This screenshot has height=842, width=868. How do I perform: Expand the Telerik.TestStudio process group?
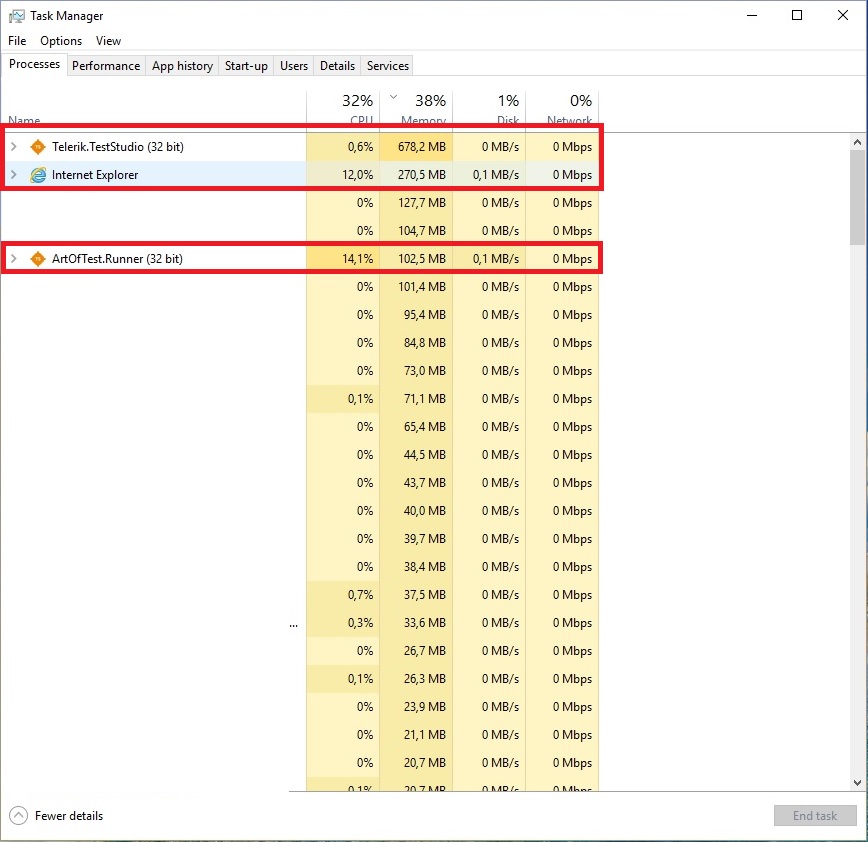tap(13, 147)
